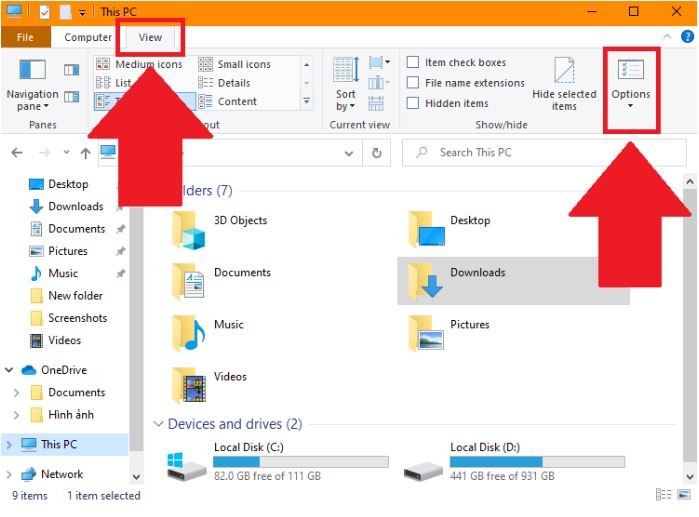Switch layout to Content view
The image size is (699, 517).
(x=228, y=102)
